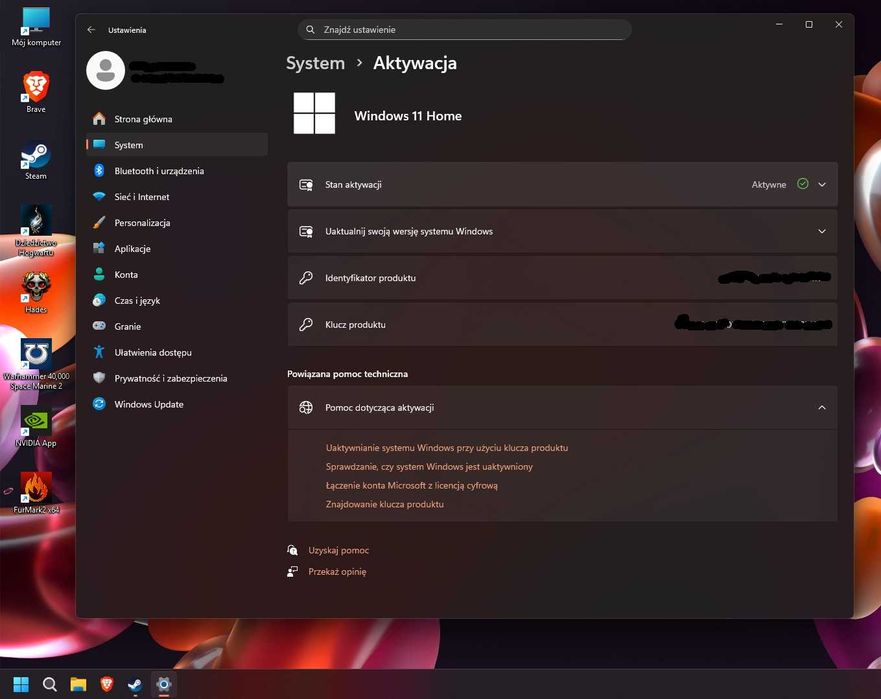Click the Przekaż opinię feedback icon
The width and height of the screenshot is (881, 699).
pyautogui.click(x=292, y=571)
